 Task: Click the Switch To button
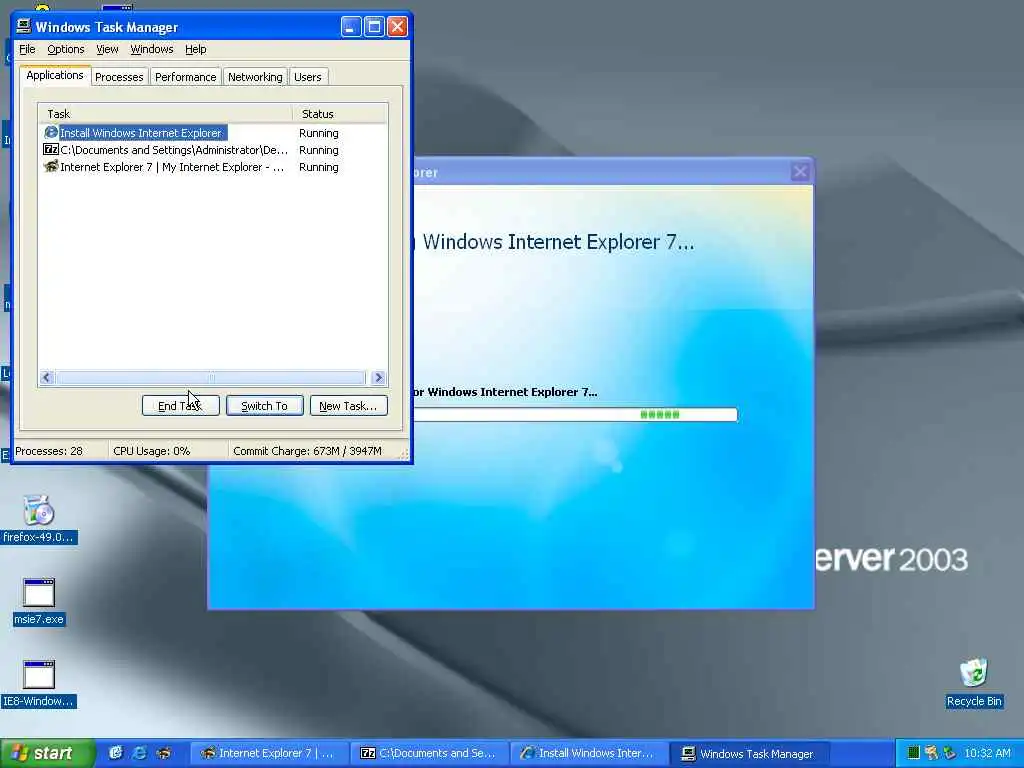[264, 406]
